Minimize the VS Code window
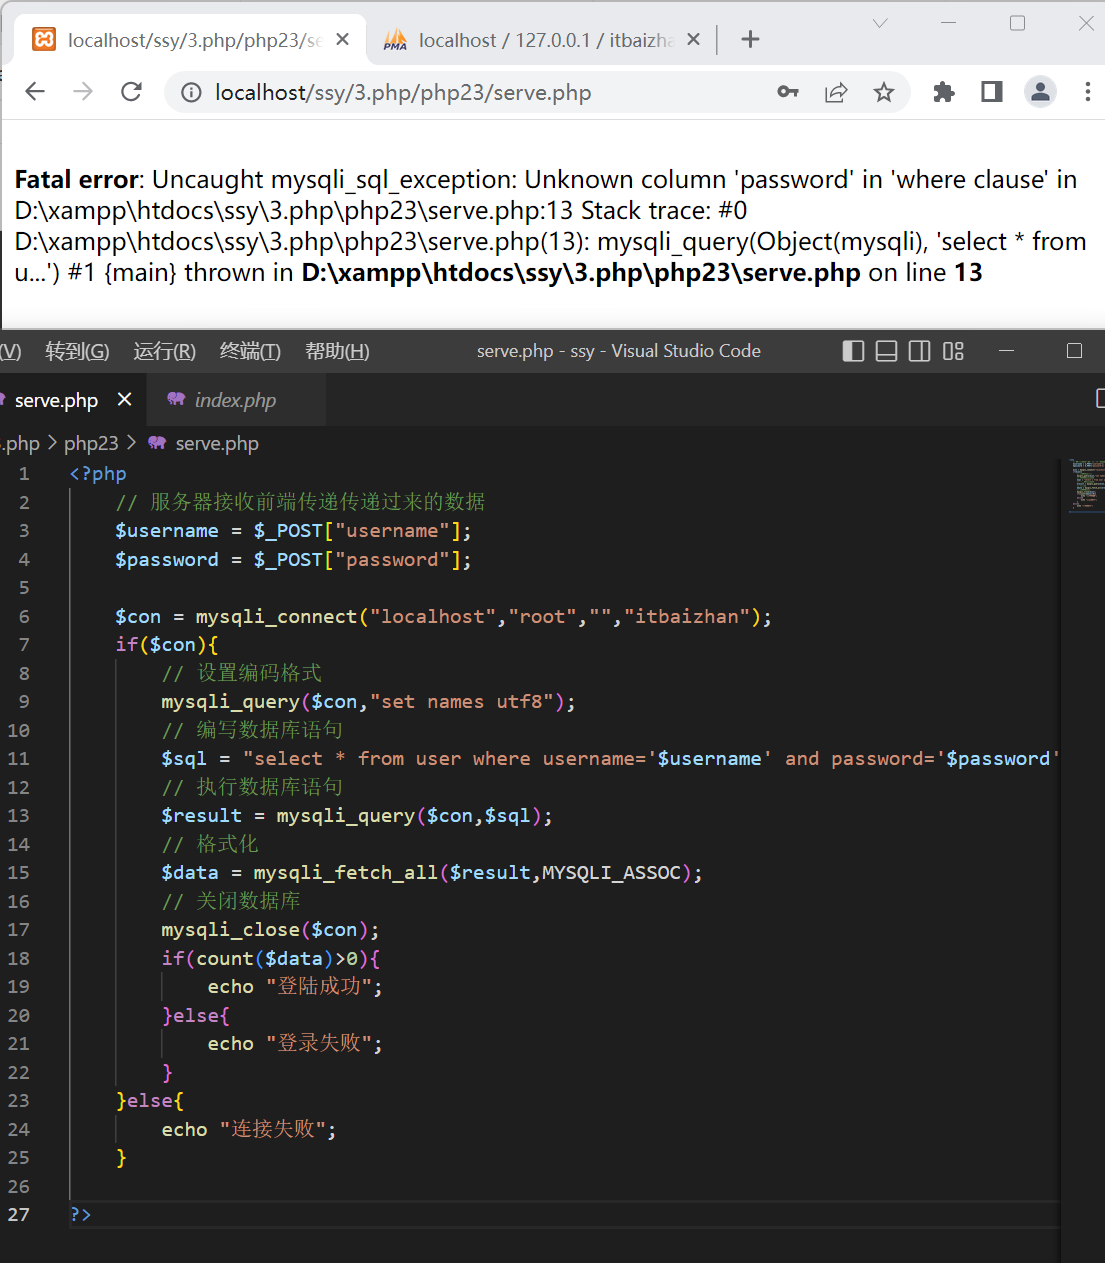The image size is (1105, 1263). click(1007, 351)
